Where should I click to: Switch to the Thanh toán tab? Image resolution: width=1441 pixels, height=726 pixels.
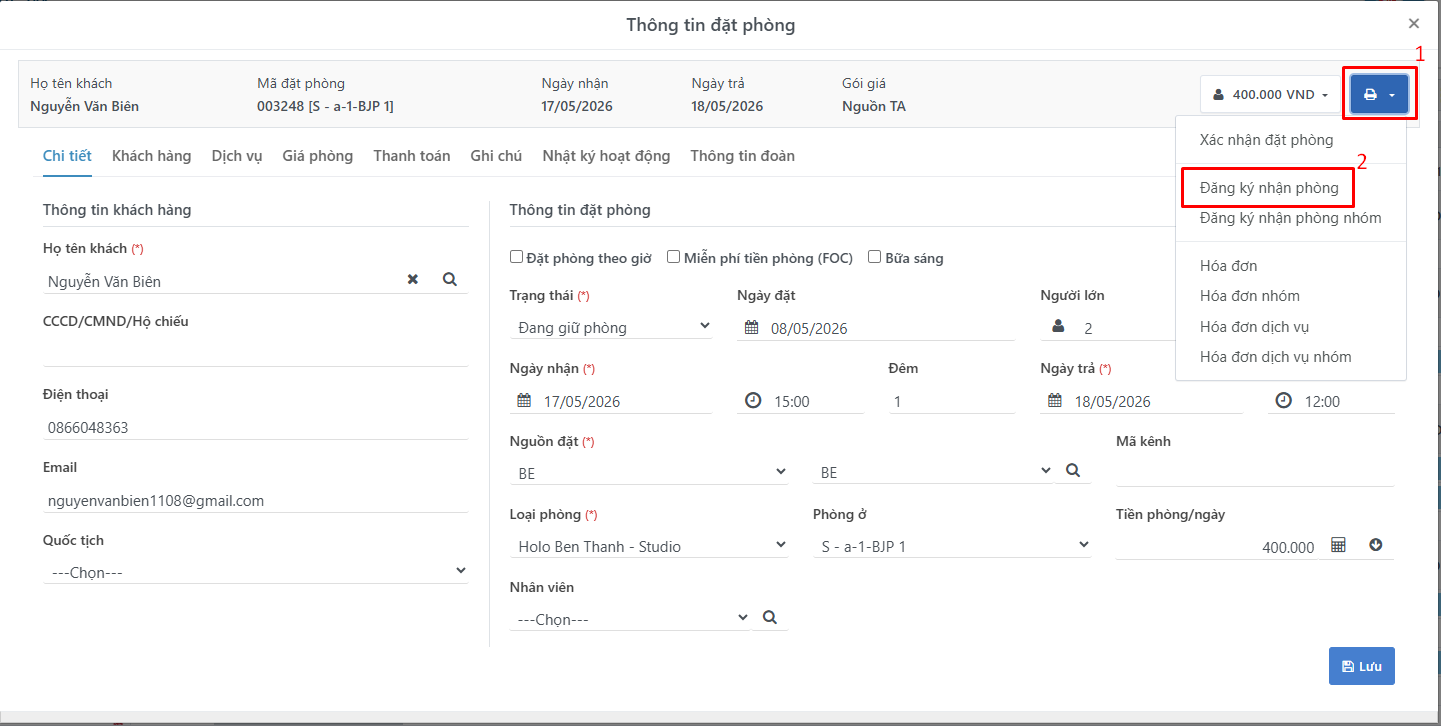[412, 156]
